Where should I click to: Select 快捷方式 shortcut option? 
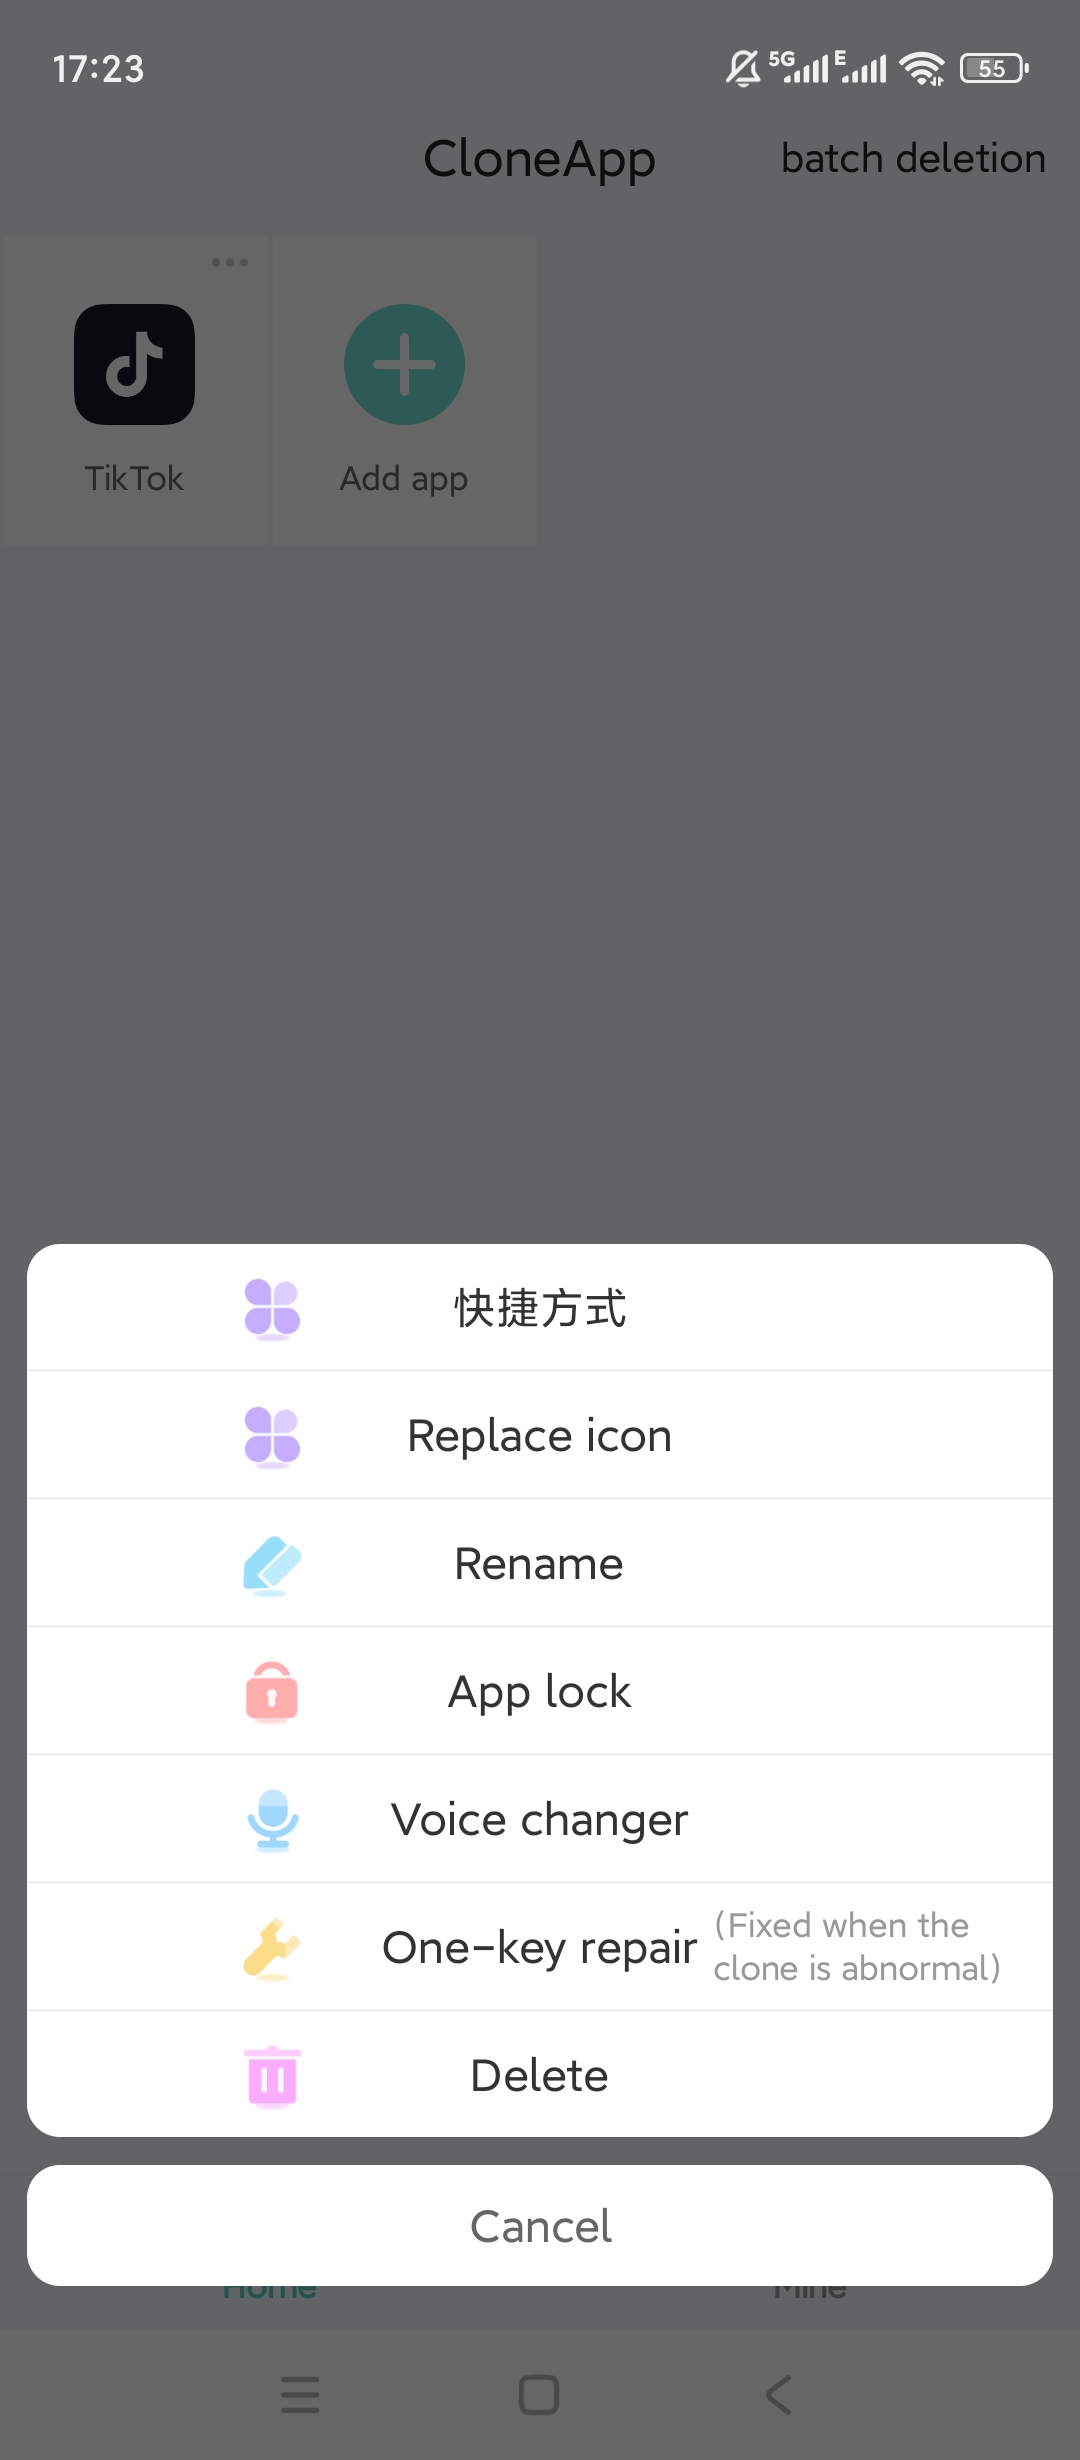click(x=540, y=1308)
